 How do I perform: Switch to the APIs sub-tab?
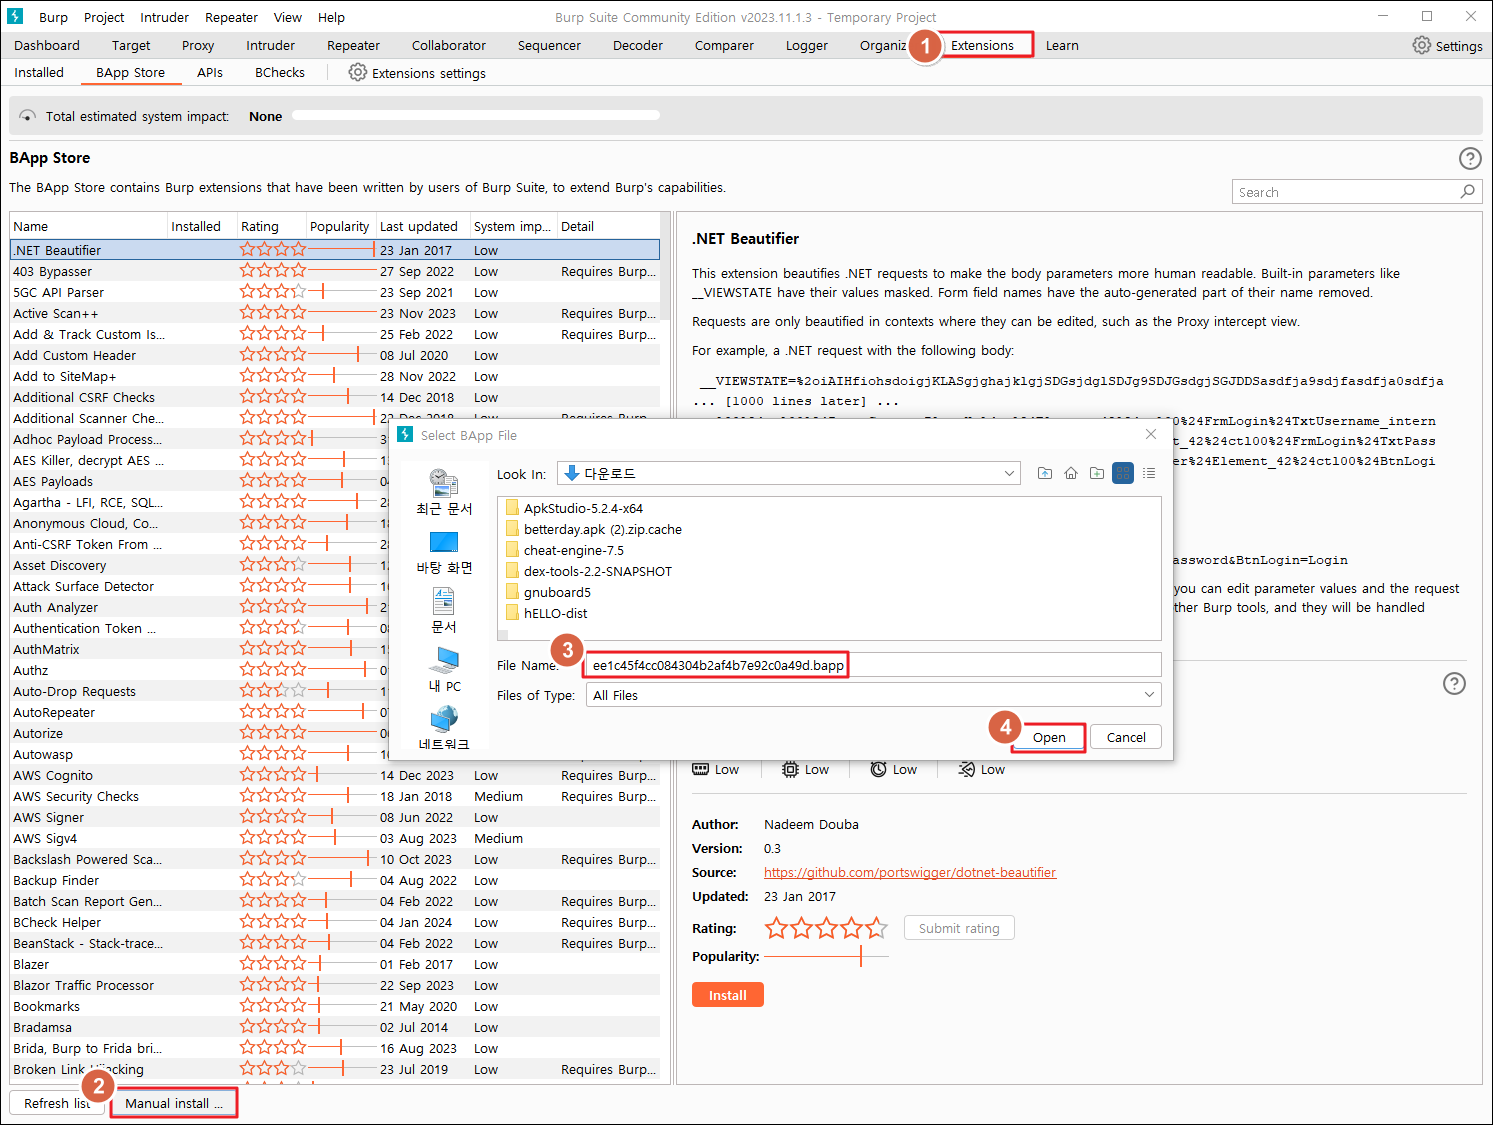(210, 72)
